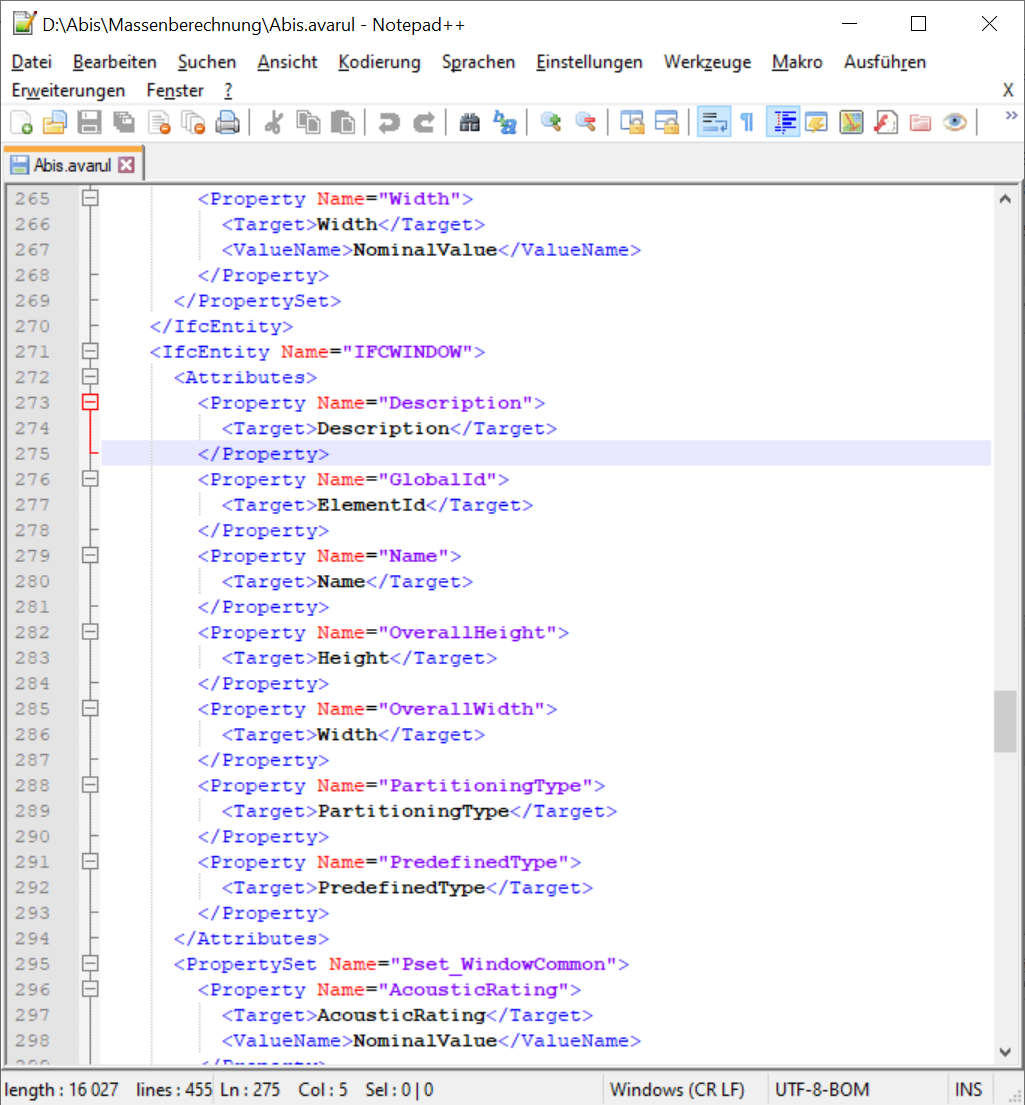Click the vertical scrollbar down arrow
This screenshot has width=1025, height=1105.
1005,1051
